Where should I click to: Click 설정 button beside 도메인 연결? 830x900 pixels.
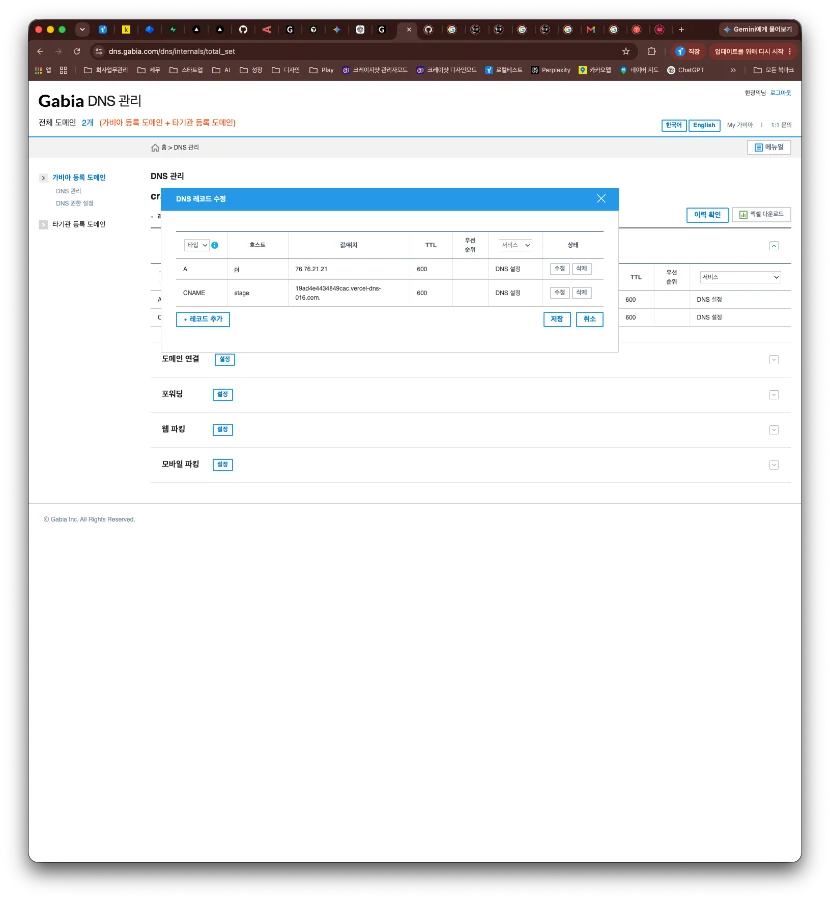point(225,359)
